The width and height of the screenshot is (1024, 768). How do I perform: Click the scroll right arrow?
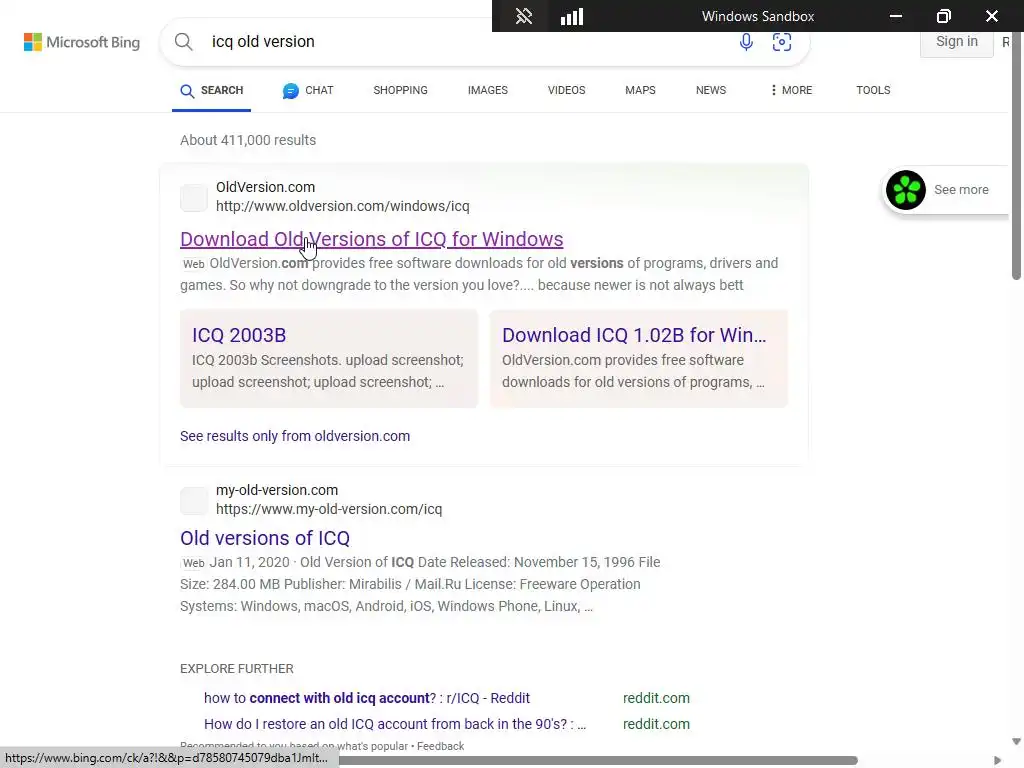pyautogui.click(x=997, y=761)
